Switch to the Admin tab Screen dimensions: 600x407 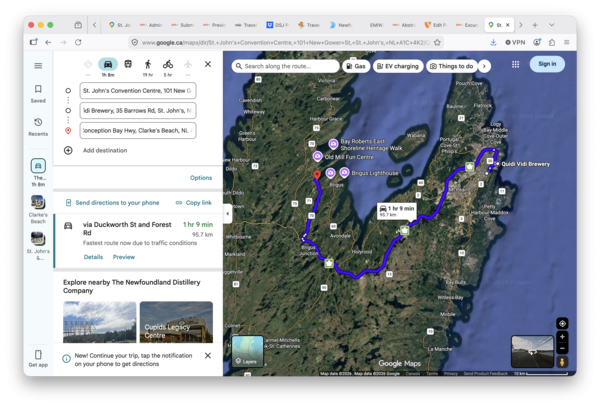[151, 25]
